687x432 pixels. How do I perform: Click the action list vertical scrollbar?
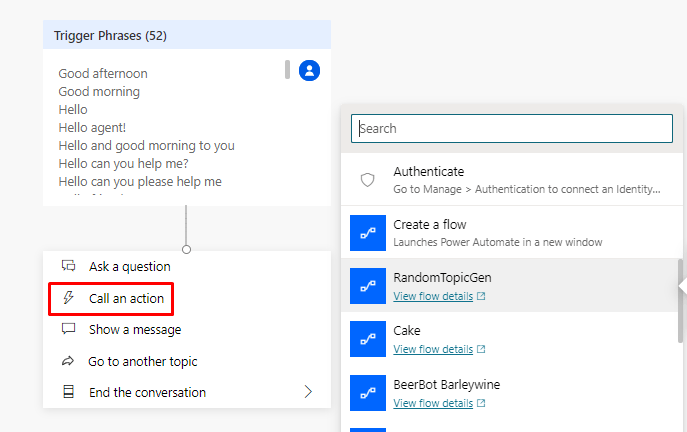681,290
